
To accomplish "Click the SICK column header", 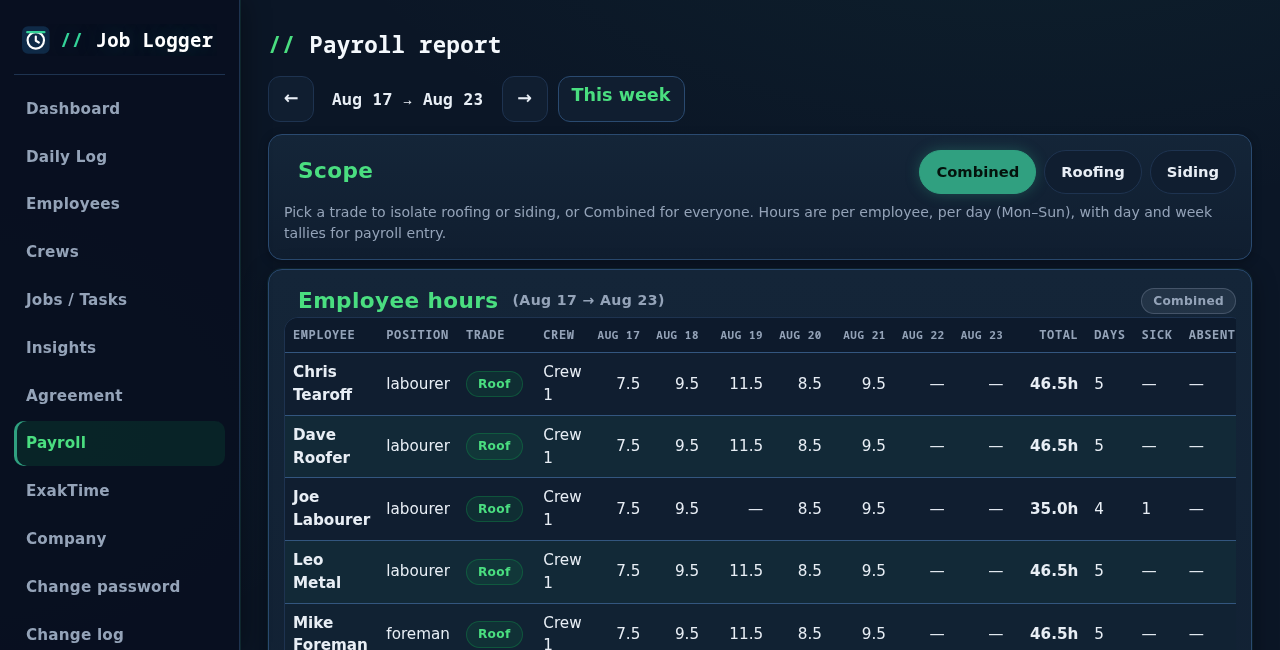I will [1157, 335].
